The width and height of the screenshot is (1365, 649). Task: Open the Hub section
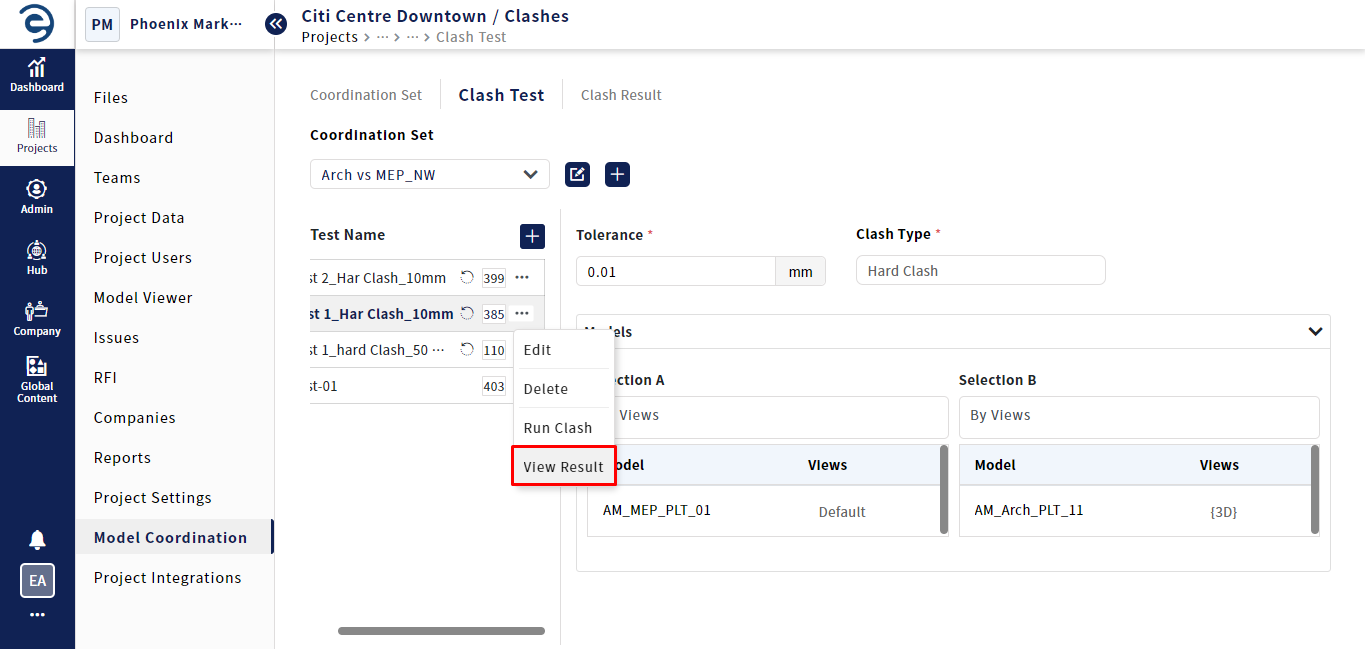point(37,258)
